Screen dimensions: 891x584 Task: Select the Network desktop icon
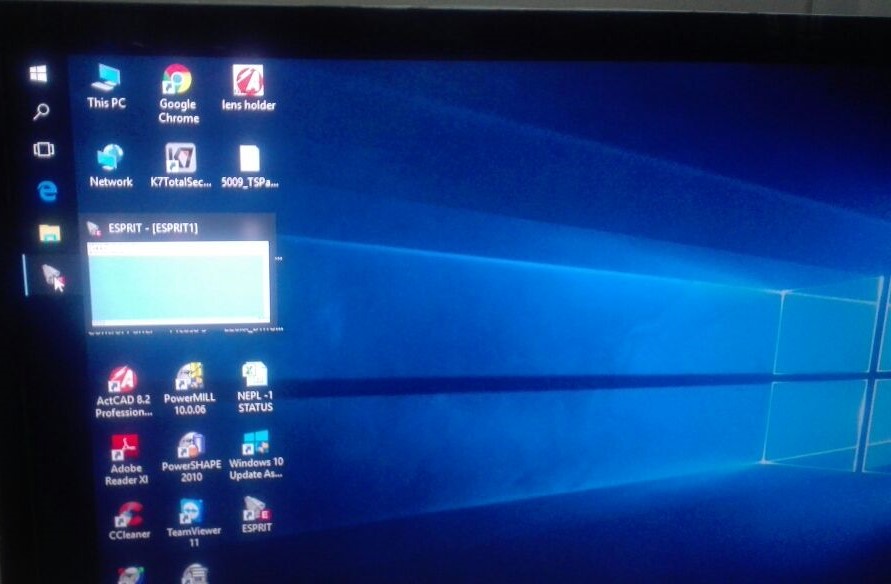coord(110,159)
